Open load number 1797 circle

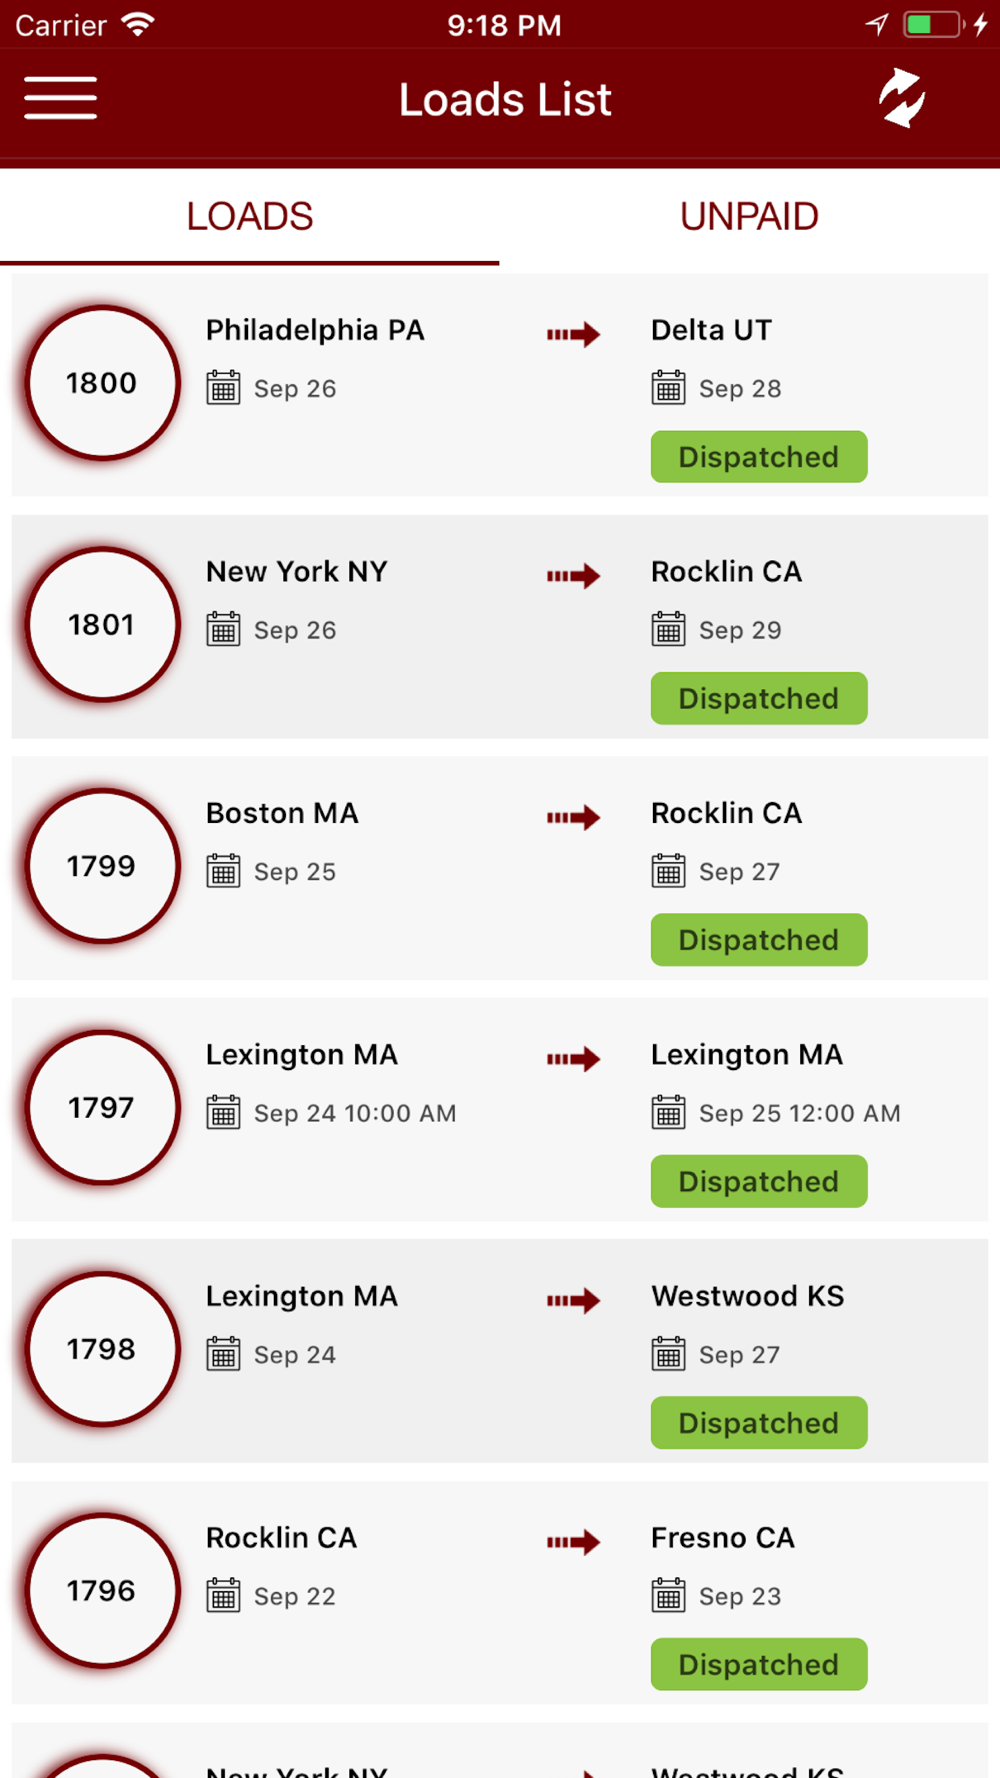pos(102,1108)
